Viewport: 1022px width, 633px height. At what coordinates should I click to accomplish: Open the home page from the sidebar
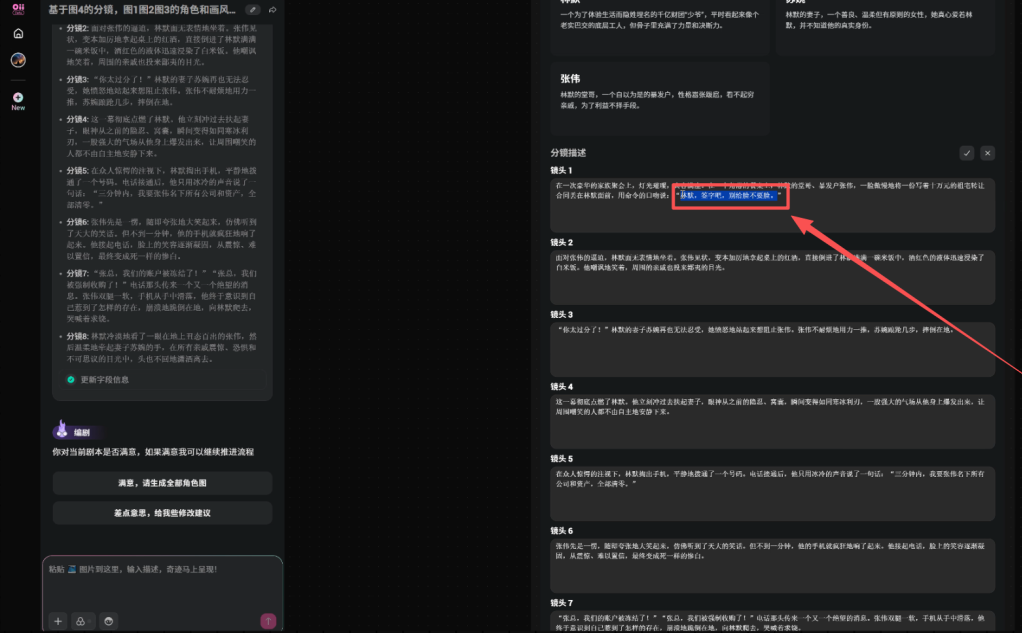(x=17, y=32)
